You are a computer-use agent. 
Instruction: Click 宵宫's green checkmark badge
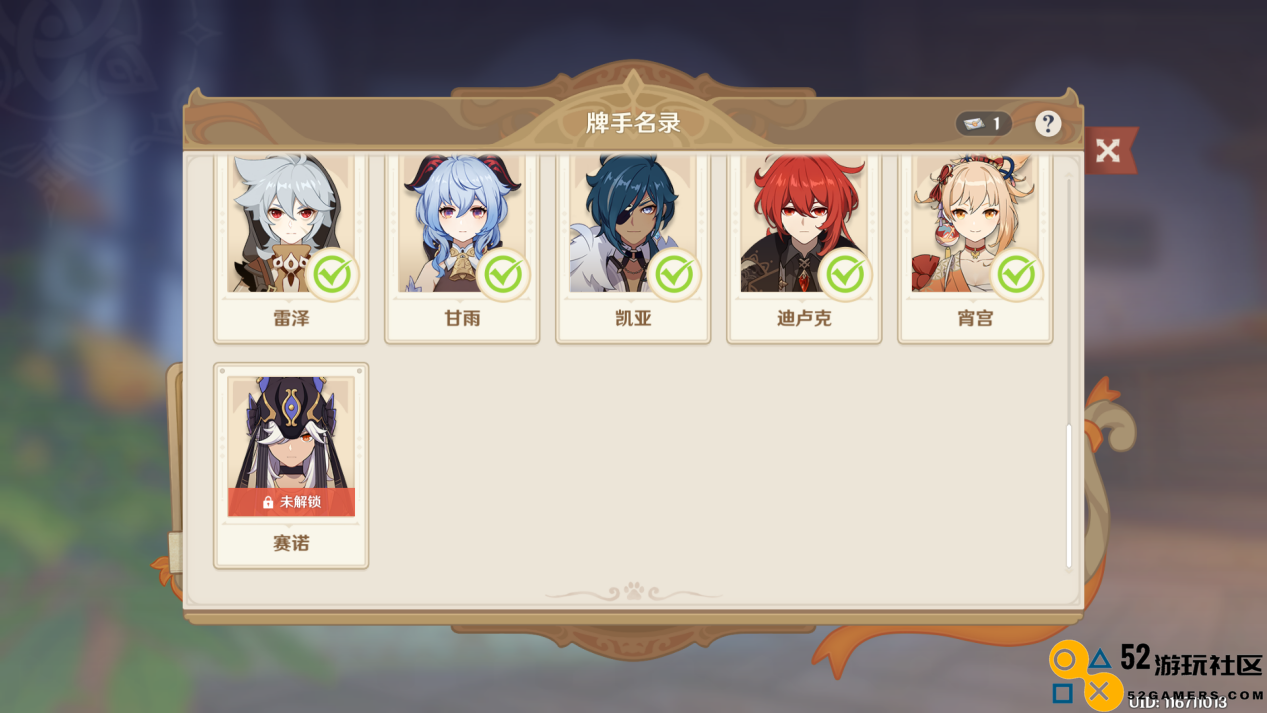1017,274
